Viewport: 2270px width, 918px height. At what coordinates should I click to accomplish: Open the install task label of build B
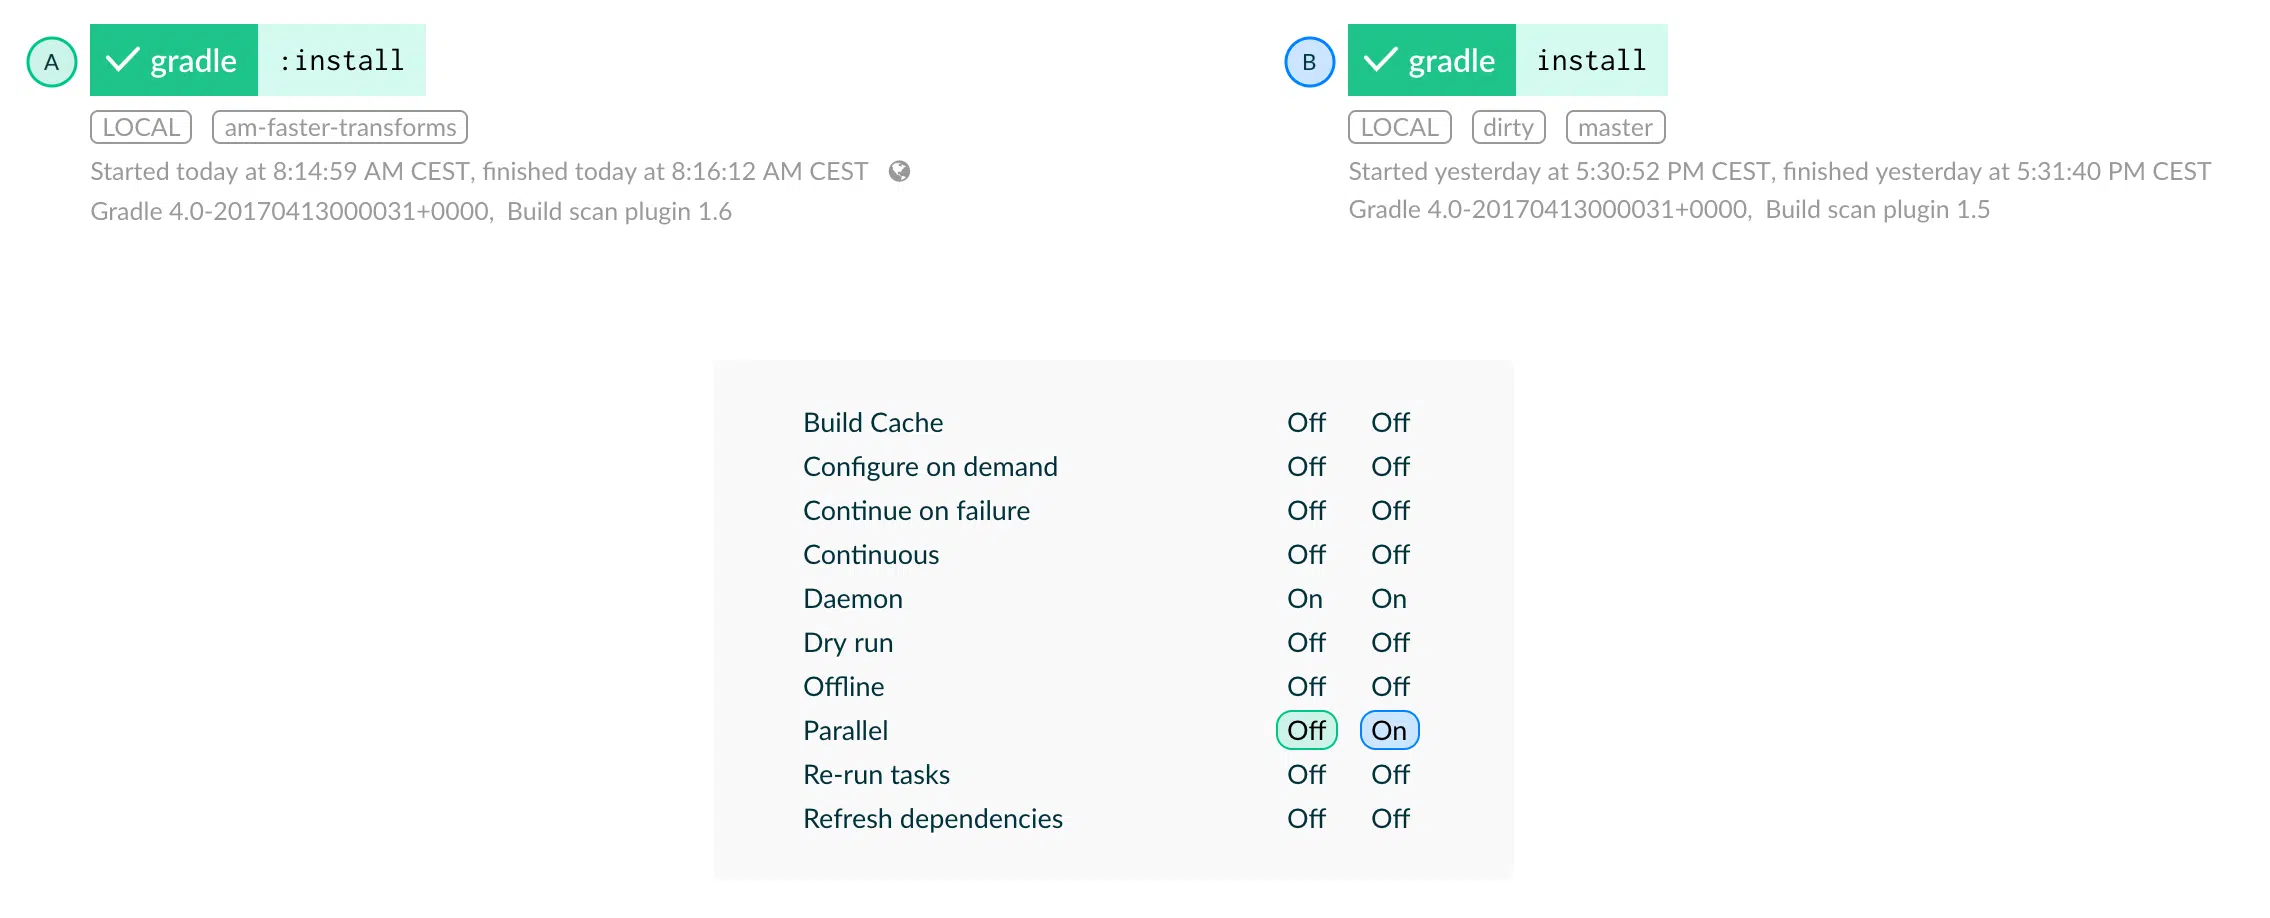[x=1592, y=60]
